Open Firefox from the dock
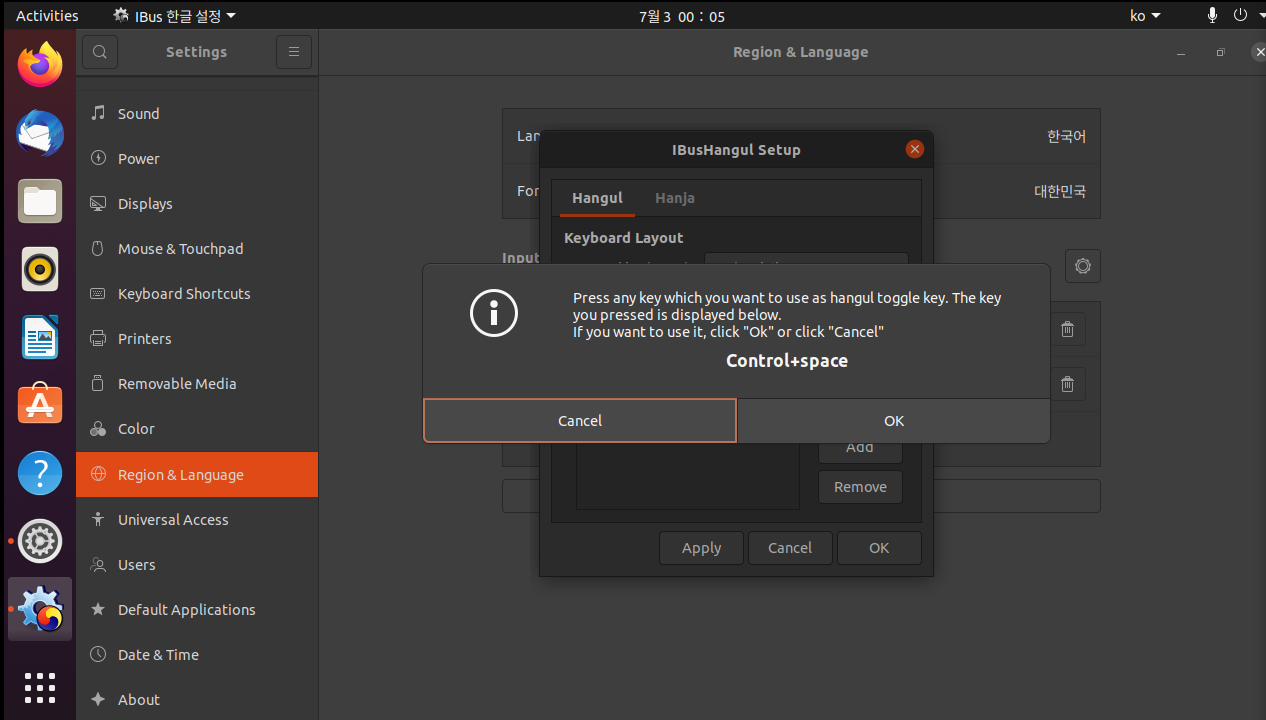The image size is (1266, 720). coord(40,66)
